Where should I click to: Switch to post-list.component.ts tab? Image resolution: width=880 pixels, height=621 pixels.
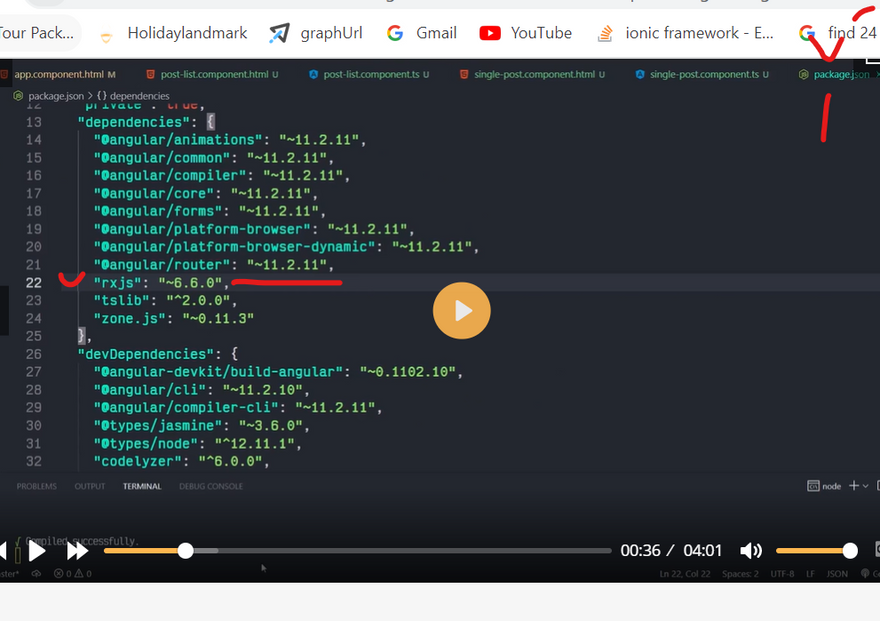369,74
